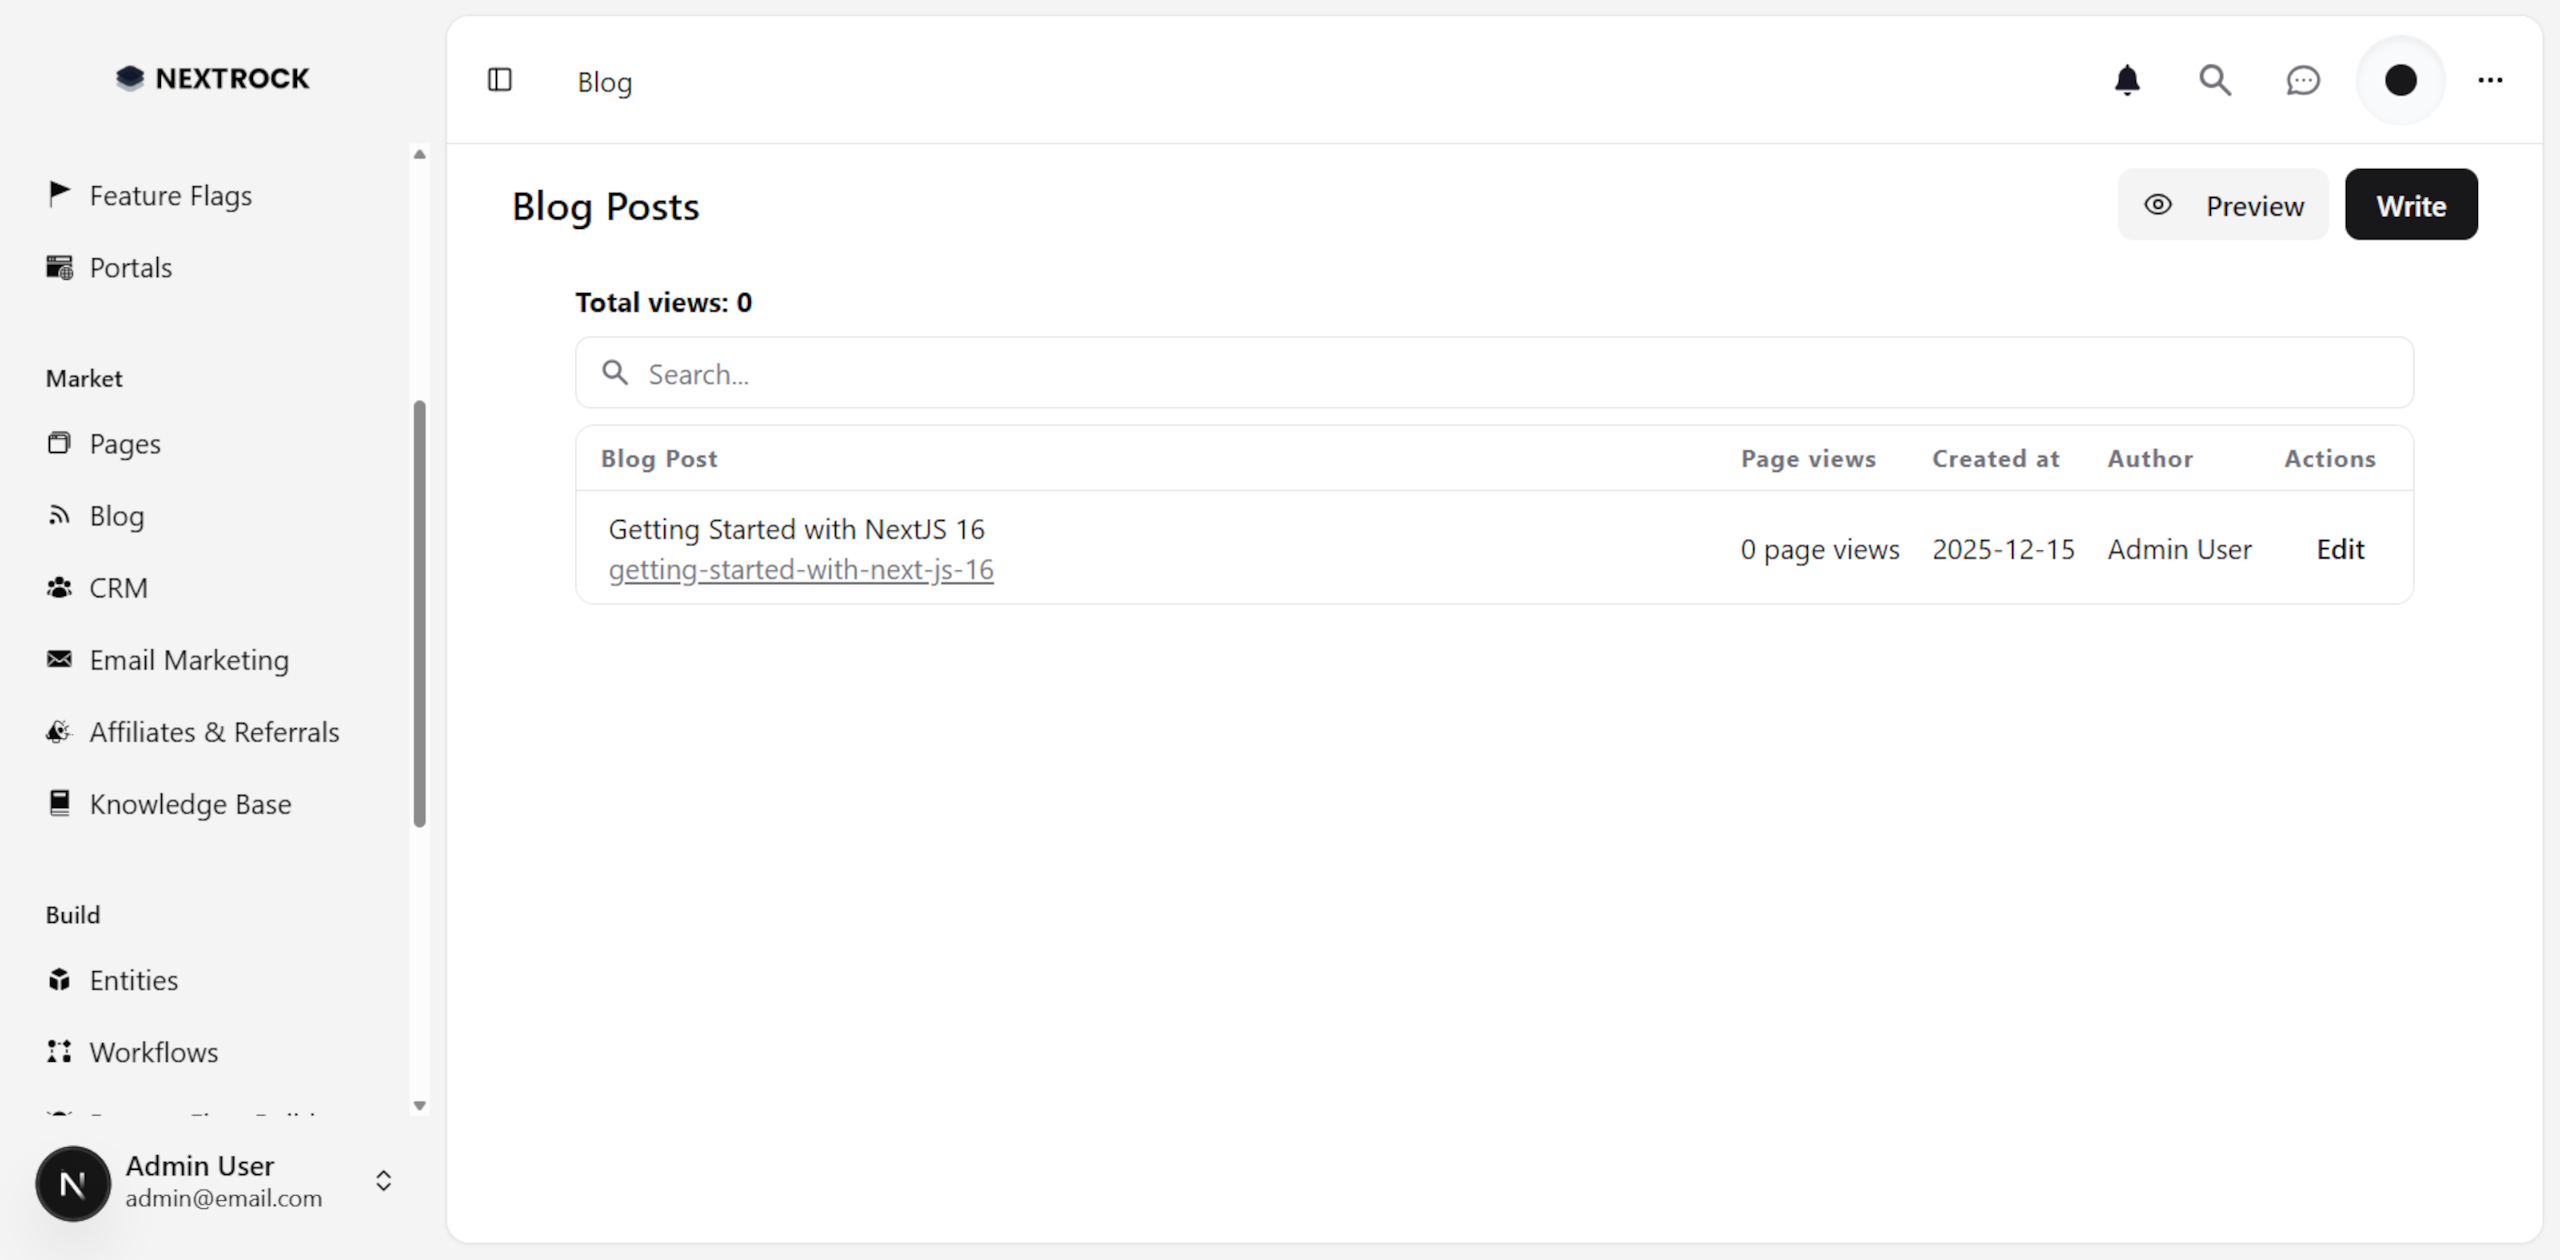The image size is (2560, 1260).
Task: Navigate to Email Marketing
Action: 189,660
